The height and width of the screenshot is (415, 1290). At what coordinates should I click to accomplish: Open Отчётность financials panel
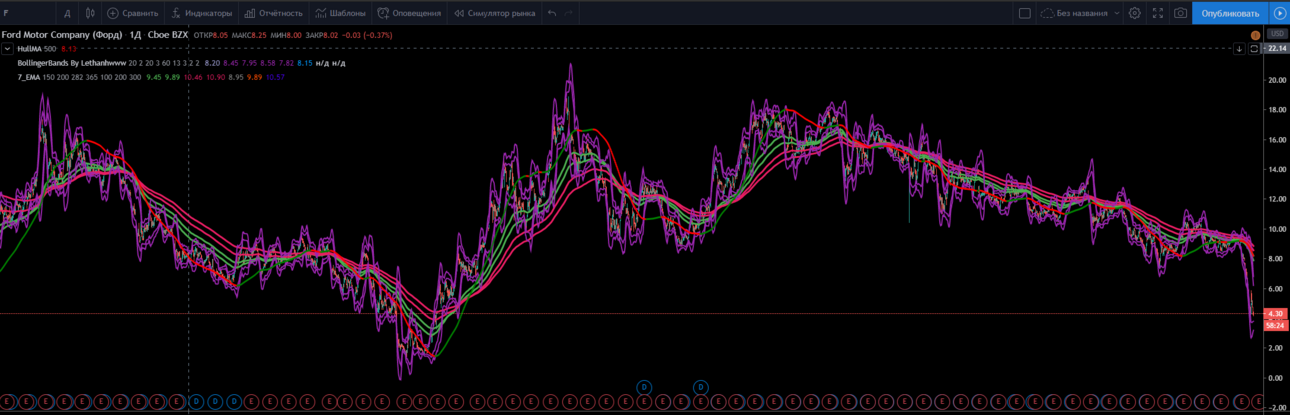click(273, 14)
